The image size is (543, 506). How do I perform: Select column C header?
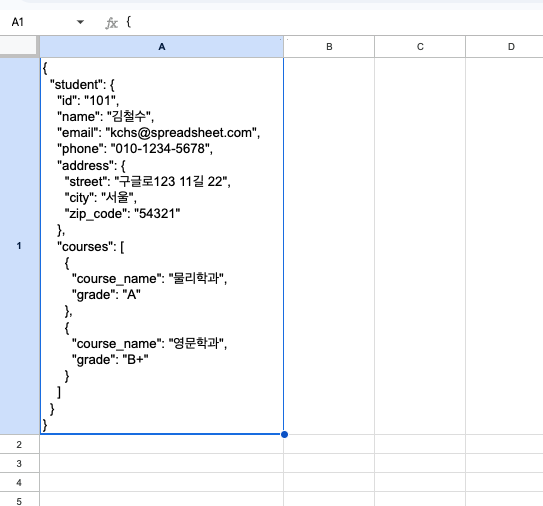420,47
